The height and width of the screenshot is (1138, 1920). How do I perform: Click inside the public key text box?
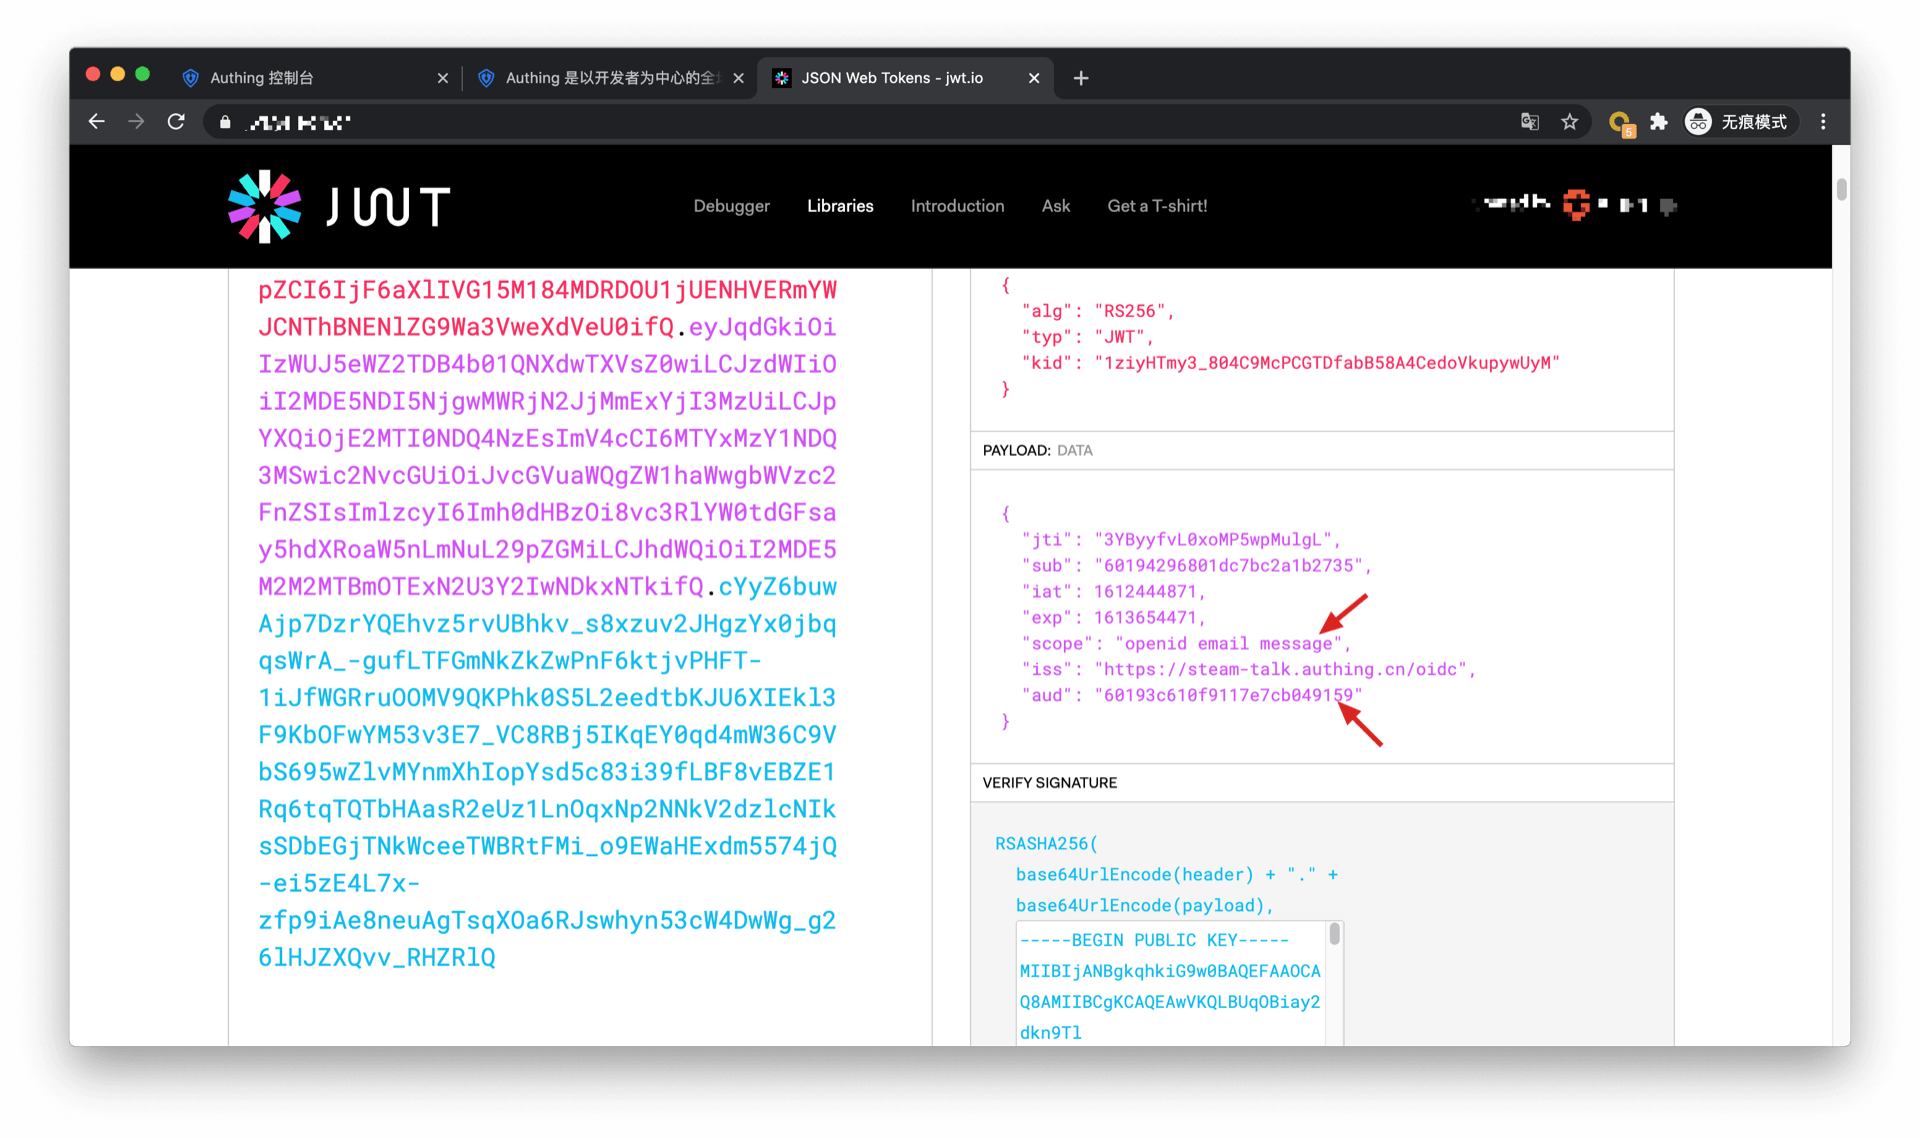coord(1170,985)
